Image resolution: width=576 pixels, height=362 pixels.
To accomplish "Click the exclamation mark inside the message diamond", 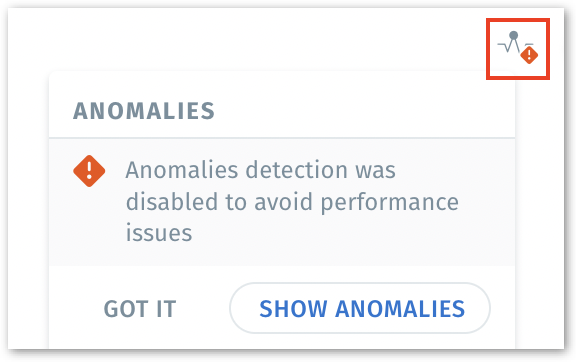I will click(89, 171).
